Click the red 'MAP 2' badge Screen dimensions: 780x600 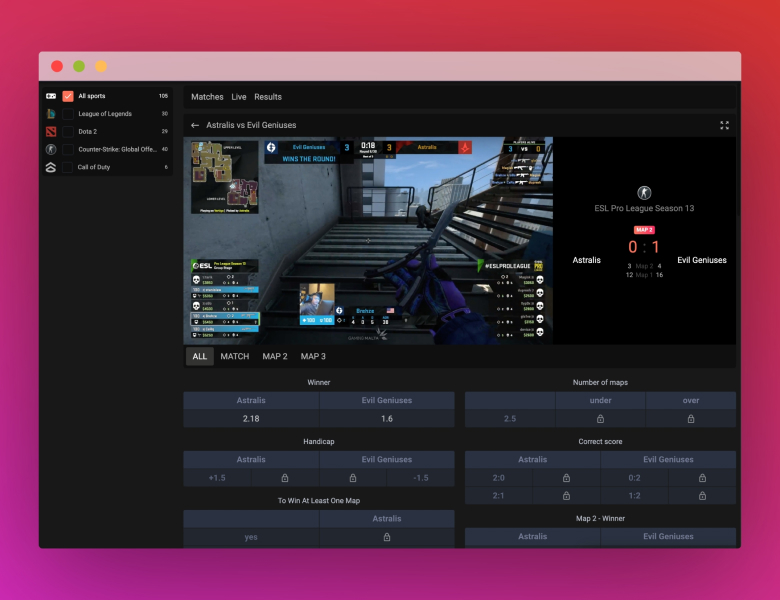(x=644, y=230)
